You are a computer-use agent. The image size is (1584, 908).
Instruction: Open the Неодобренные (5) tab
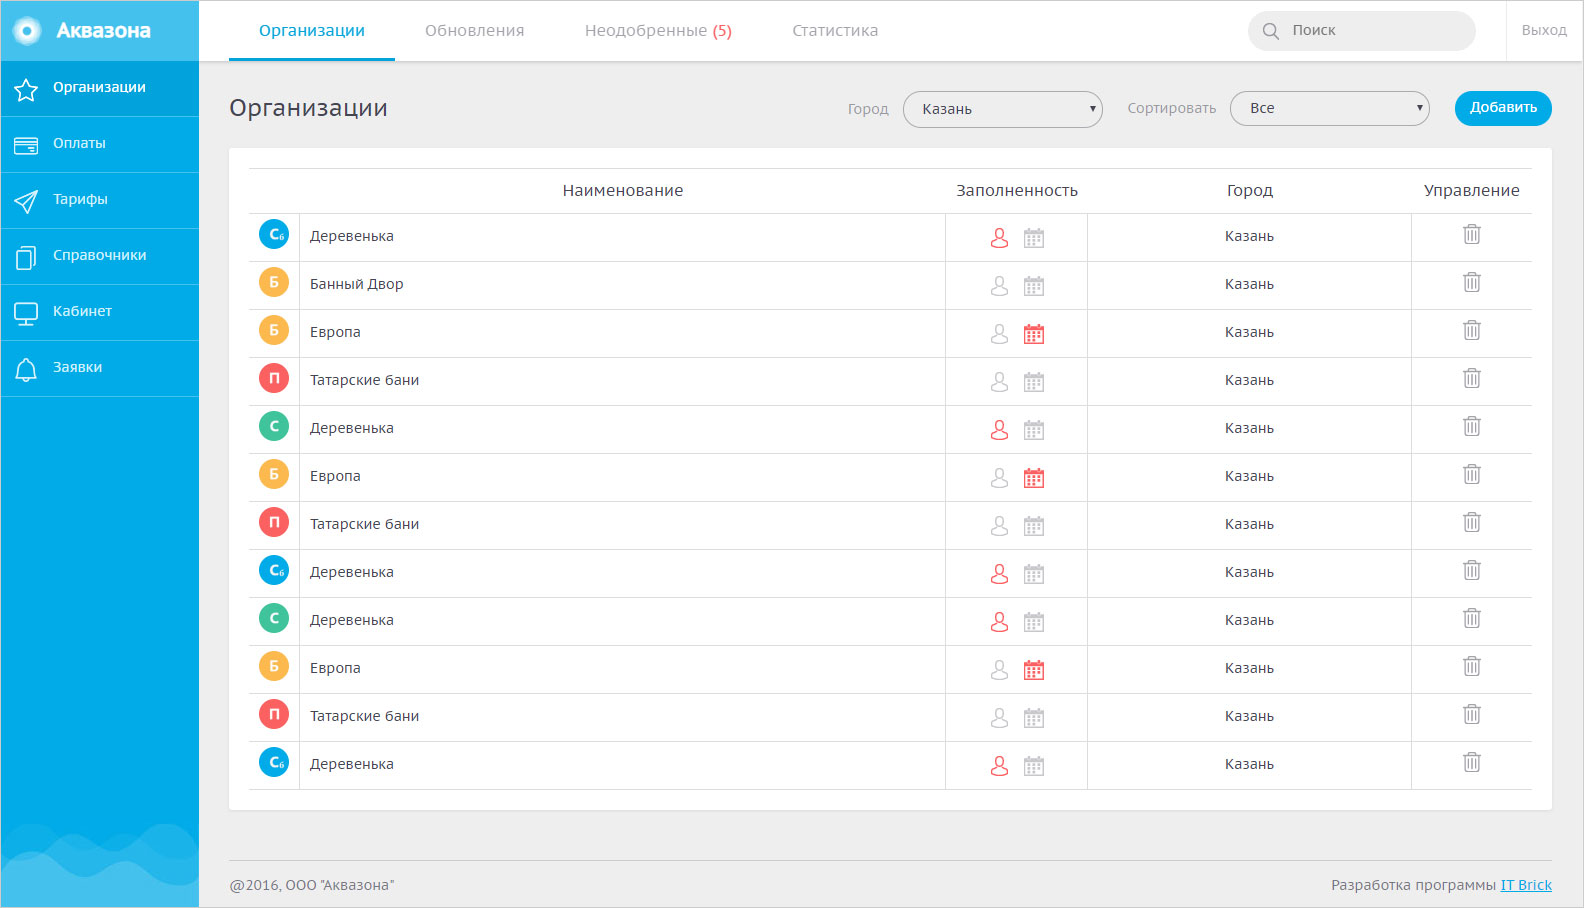pyautogui.click(x=658, y=31)
